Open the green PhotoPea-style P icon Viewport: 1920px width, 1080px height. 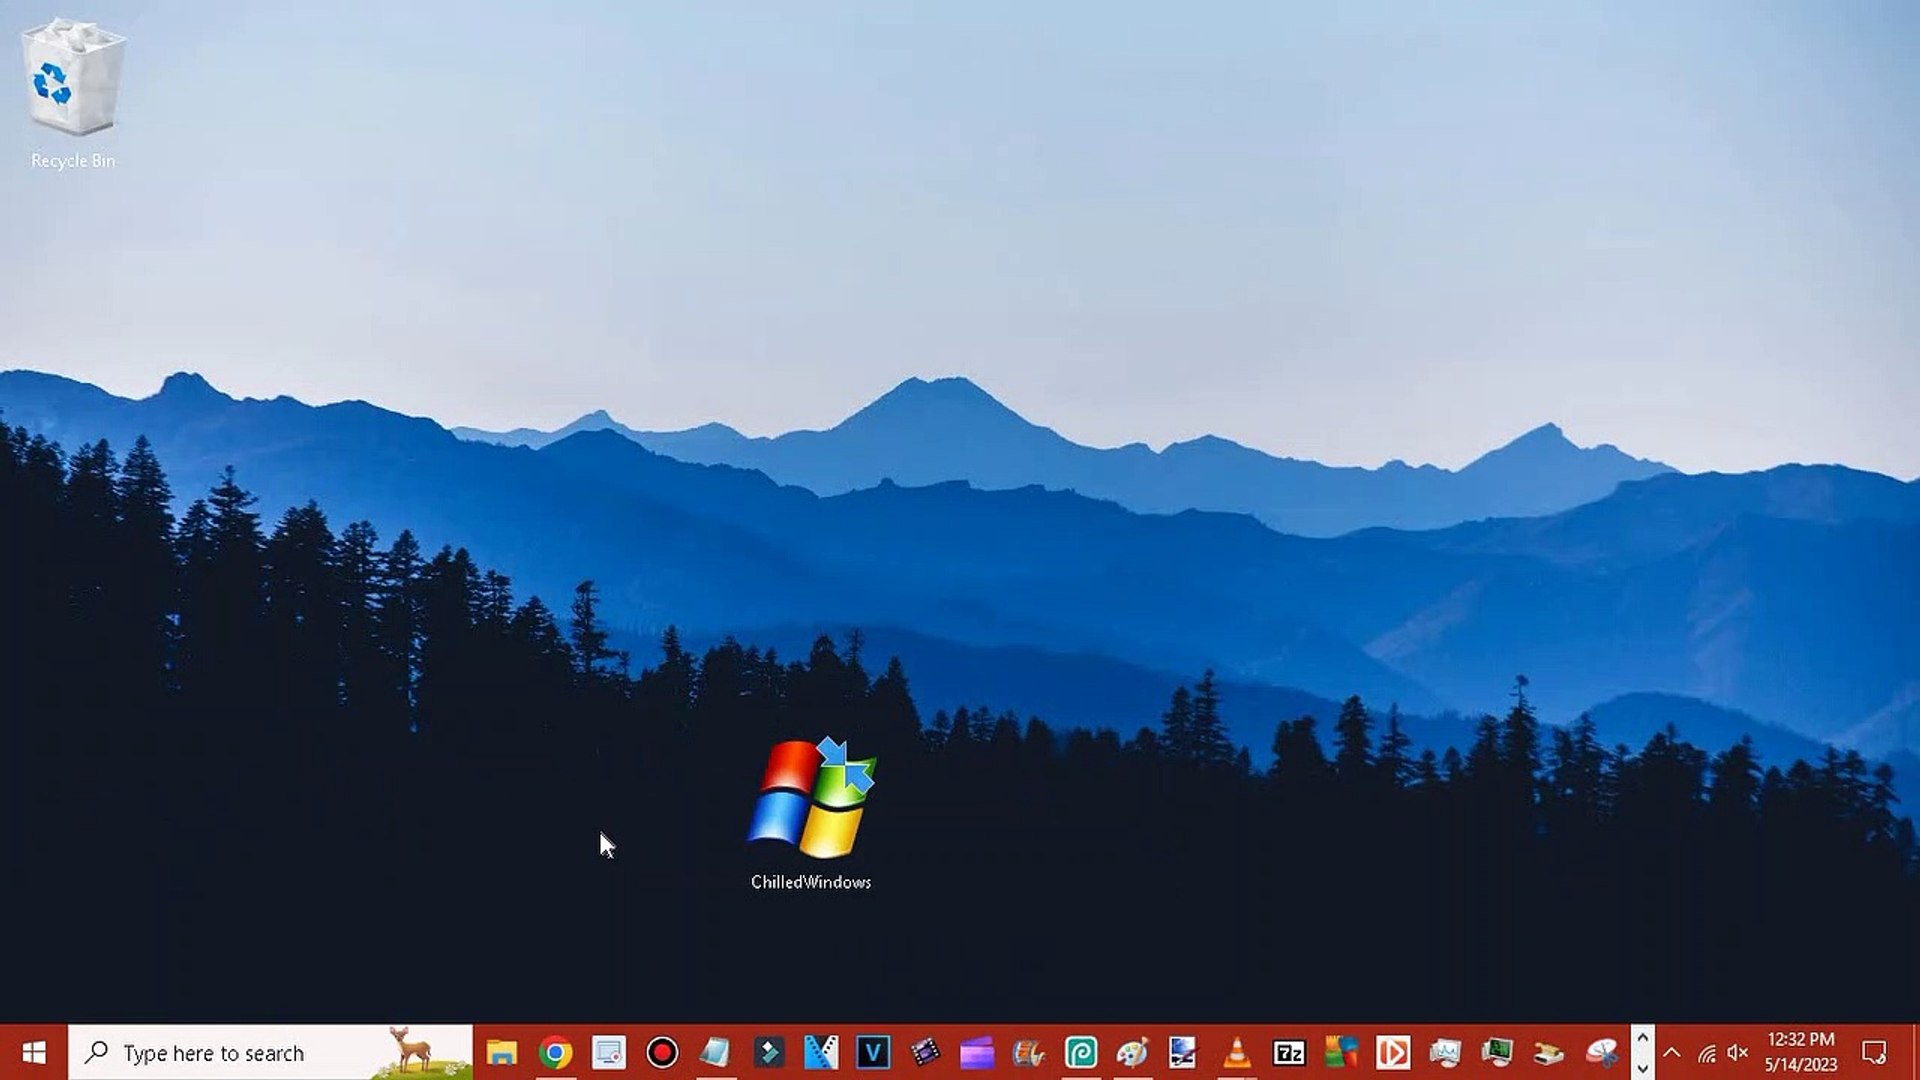click(x=1081, y=1053)
